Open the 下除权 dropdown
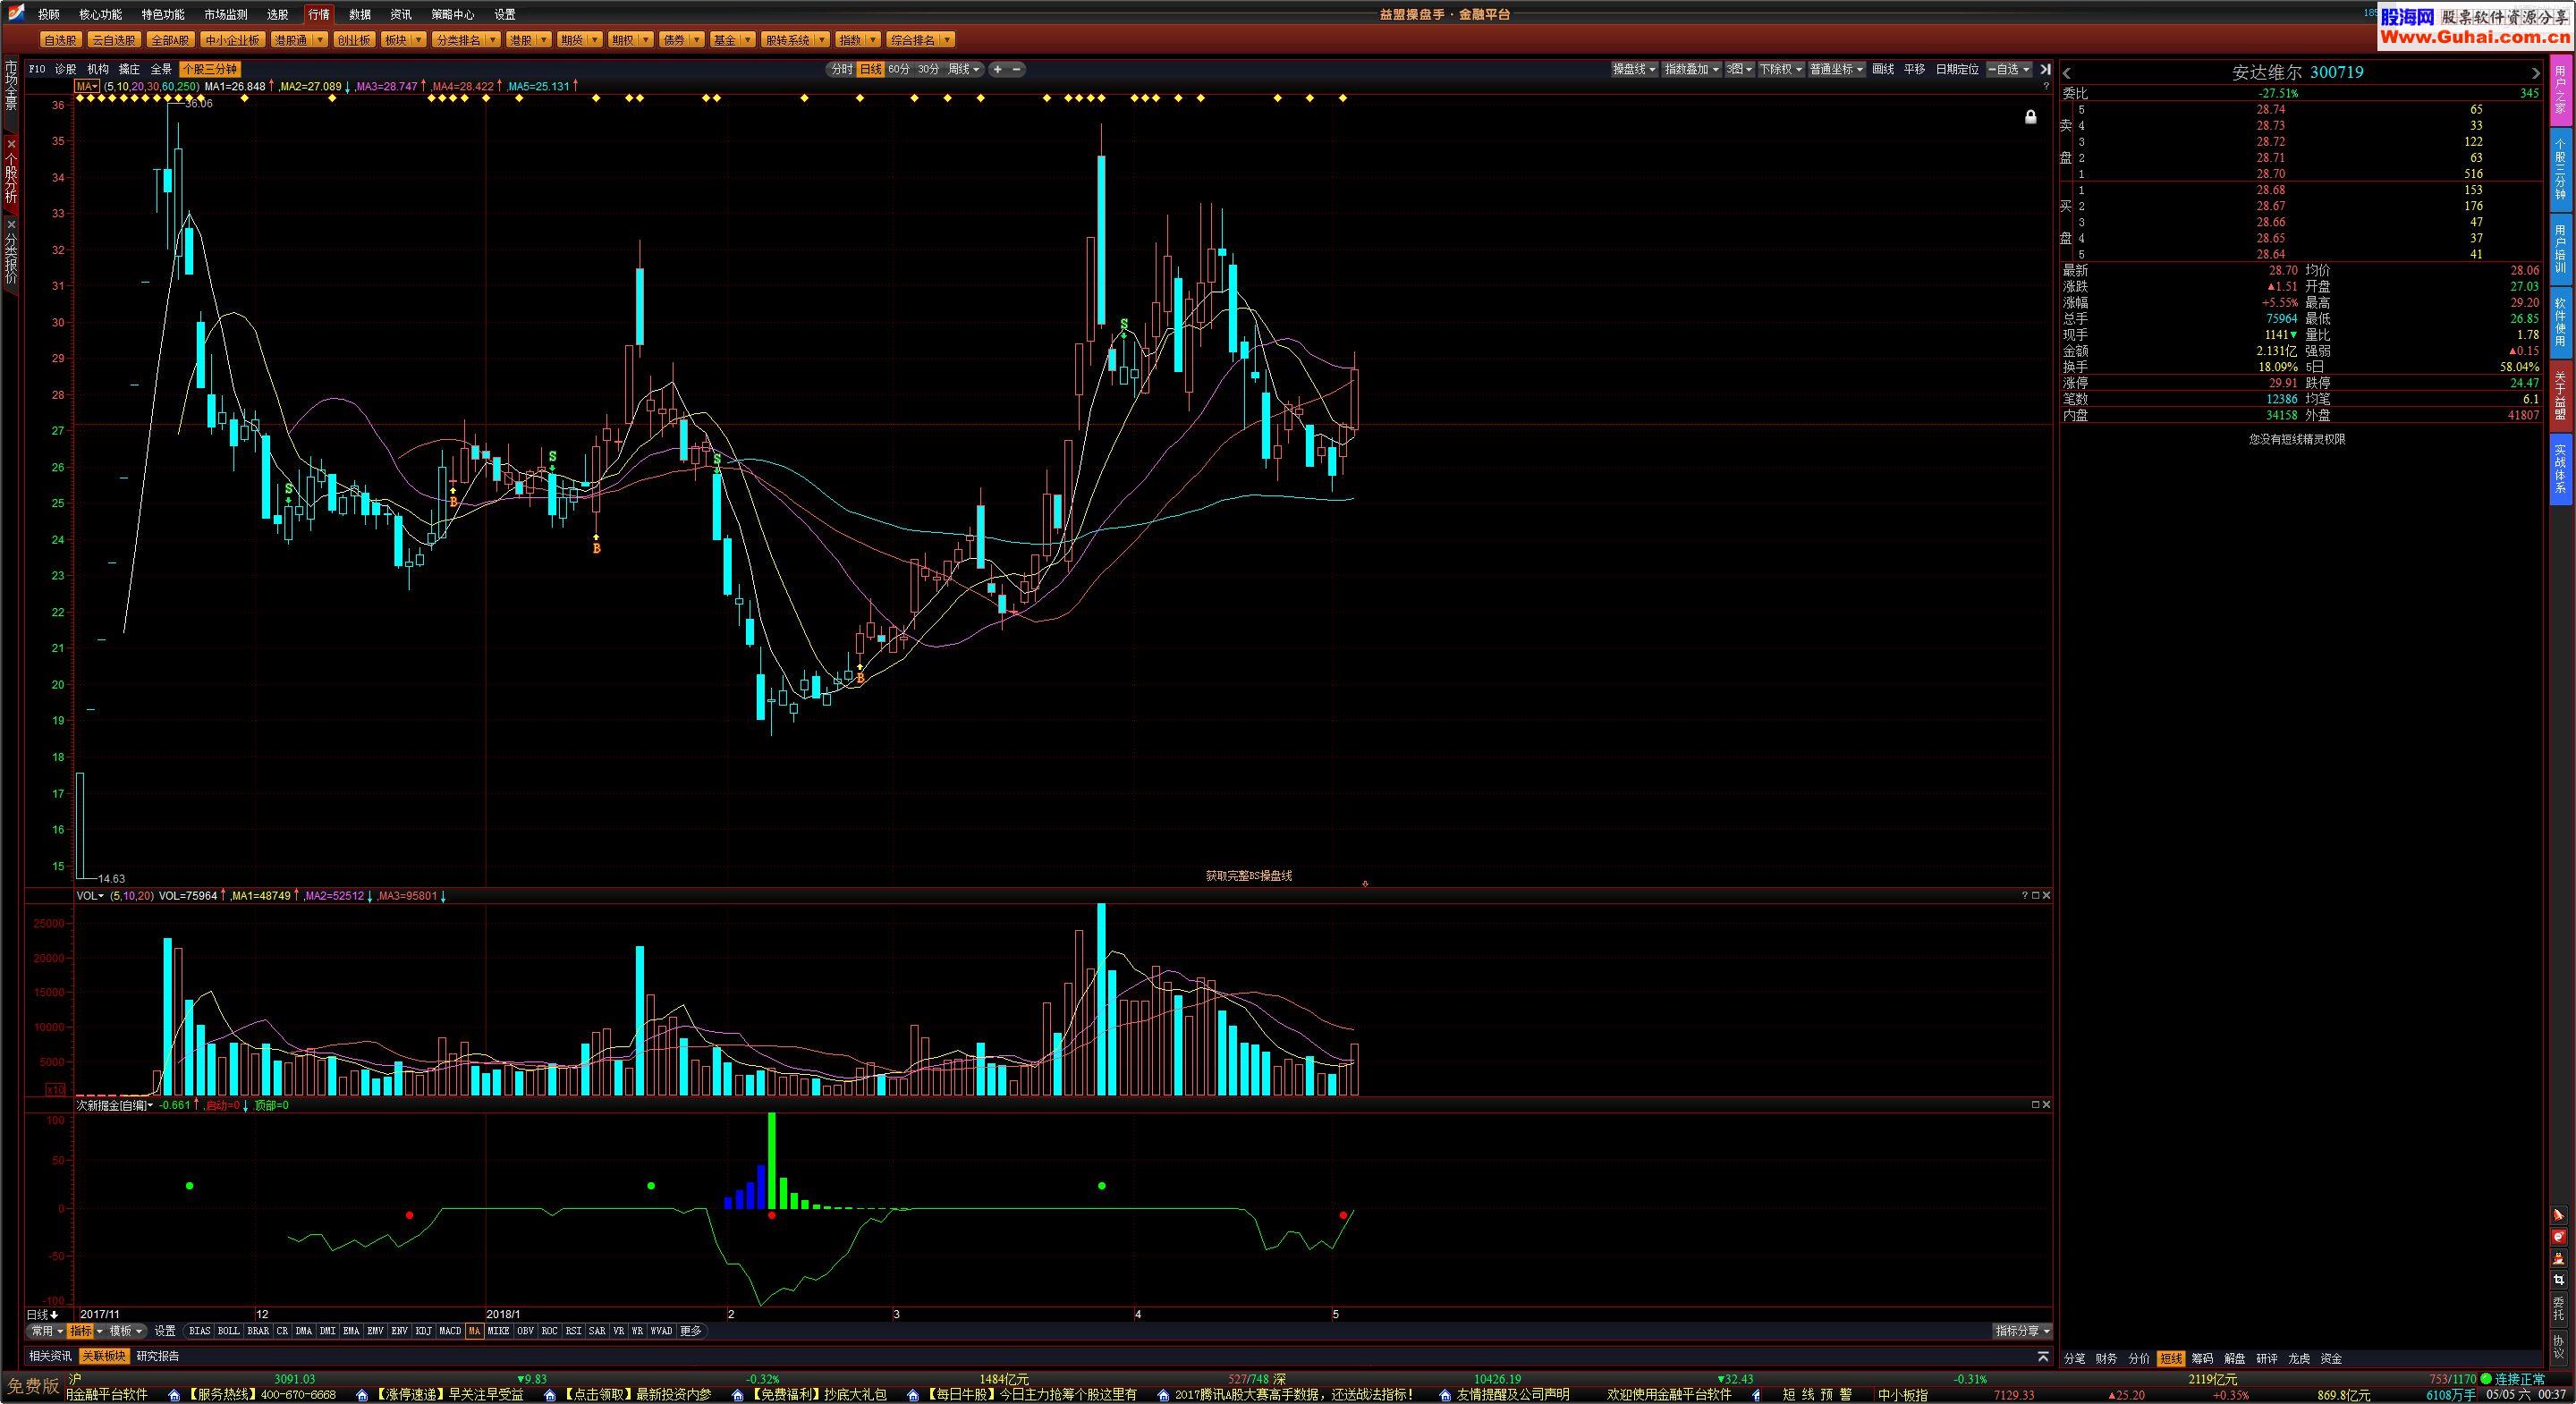This screenshot has height=1404, width=2576. [1781, 69]
